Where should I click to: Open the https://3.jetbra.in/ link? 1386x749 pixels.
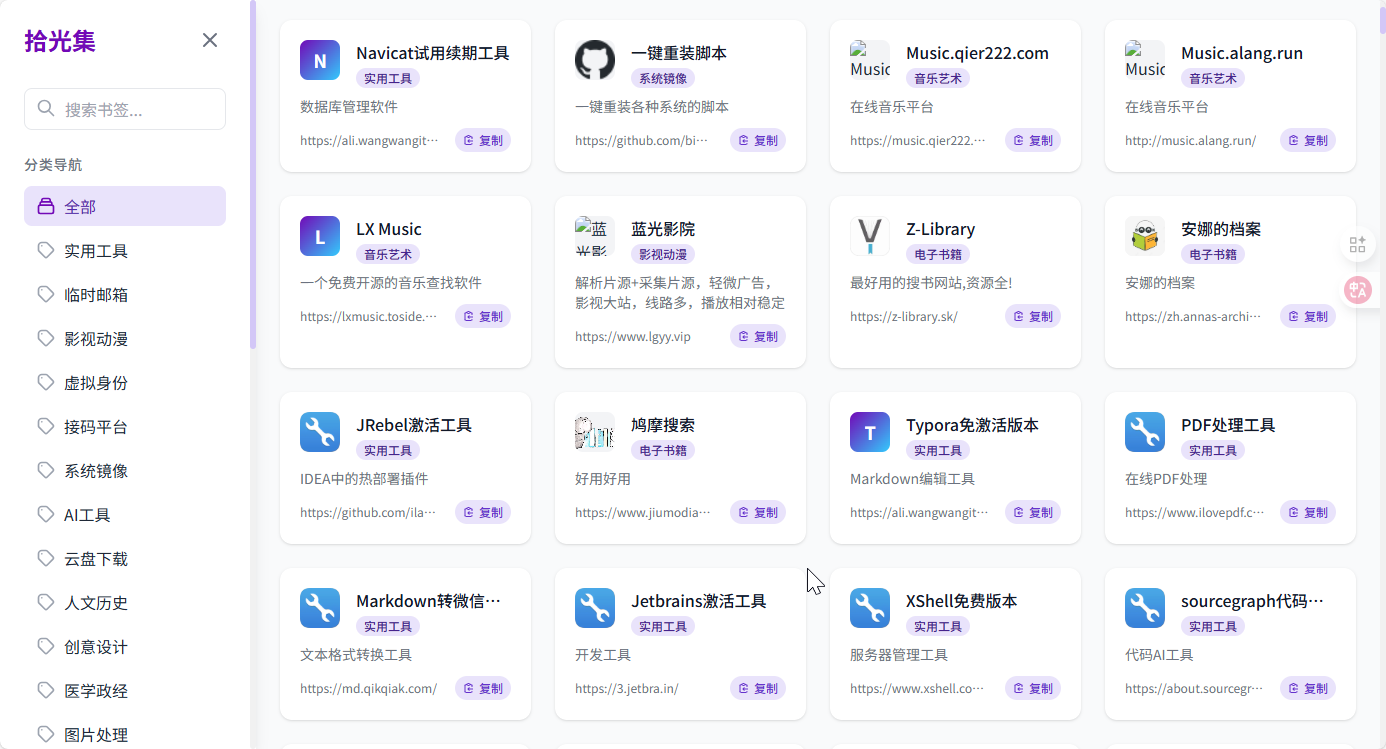click(627, 688)
